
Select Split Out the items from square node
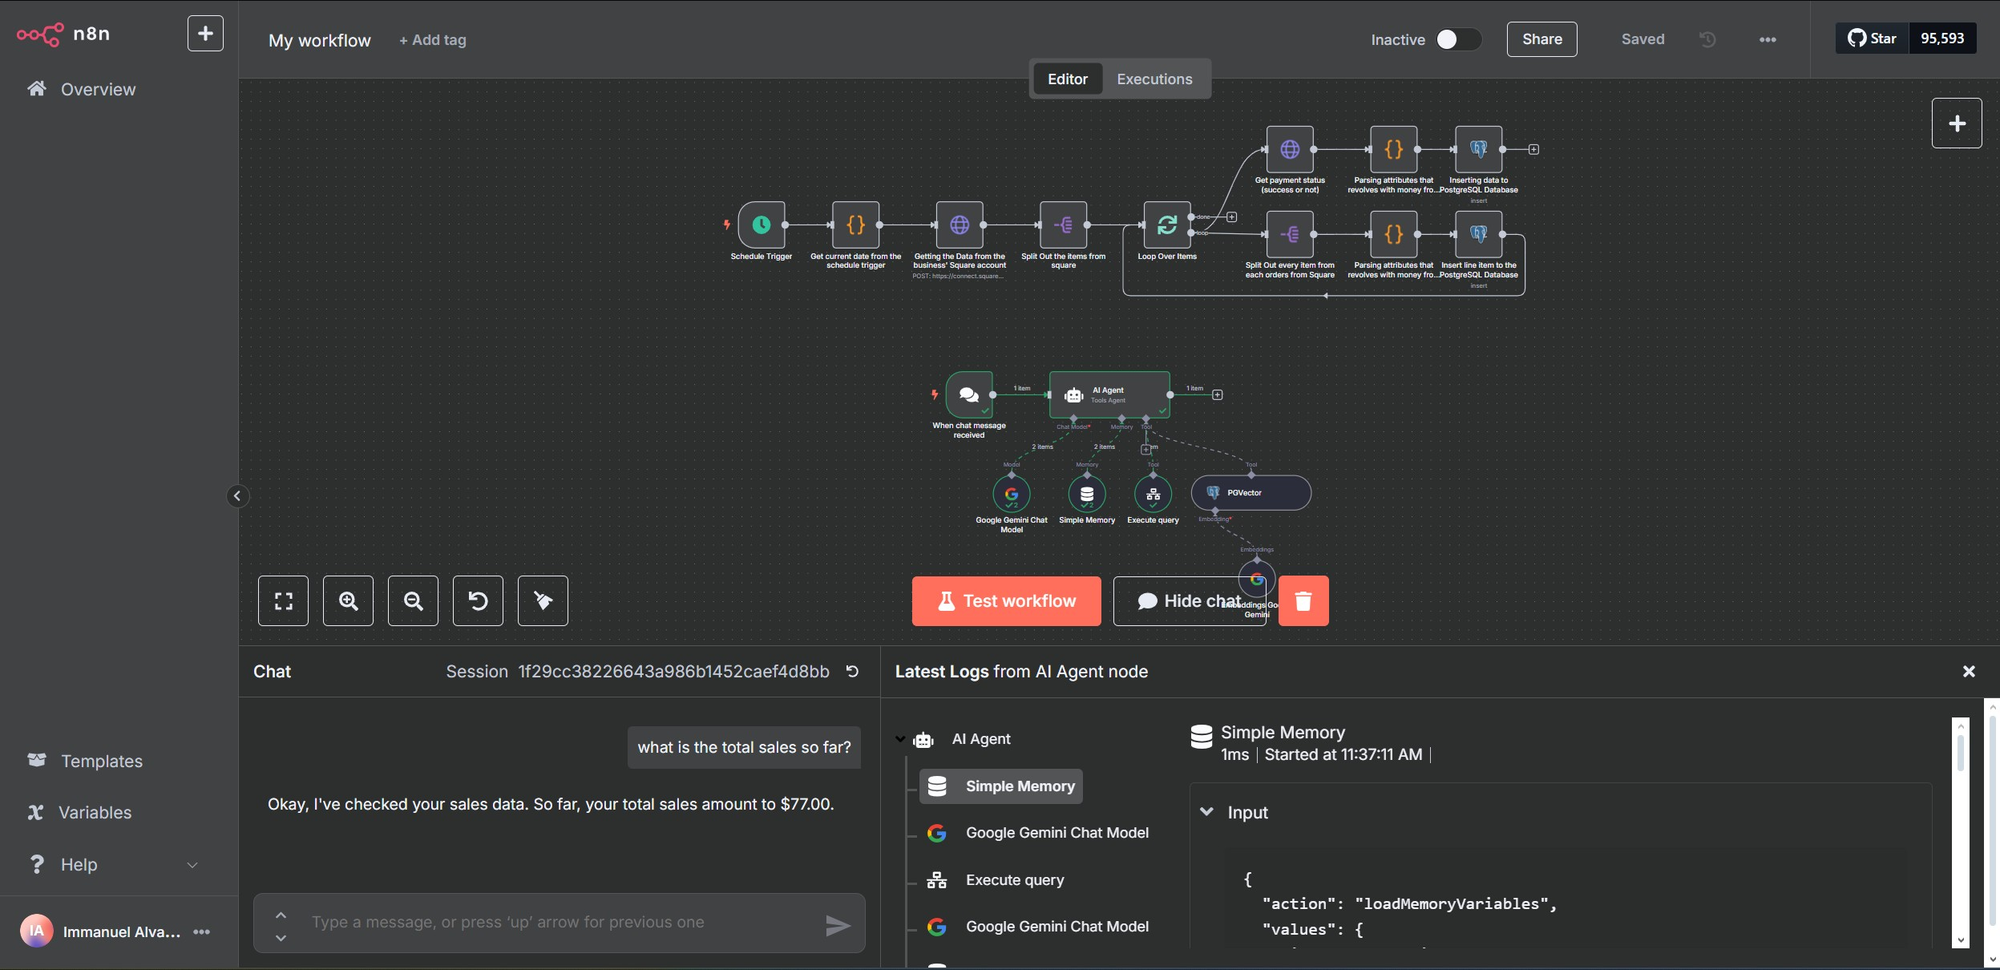point(1064,225)
